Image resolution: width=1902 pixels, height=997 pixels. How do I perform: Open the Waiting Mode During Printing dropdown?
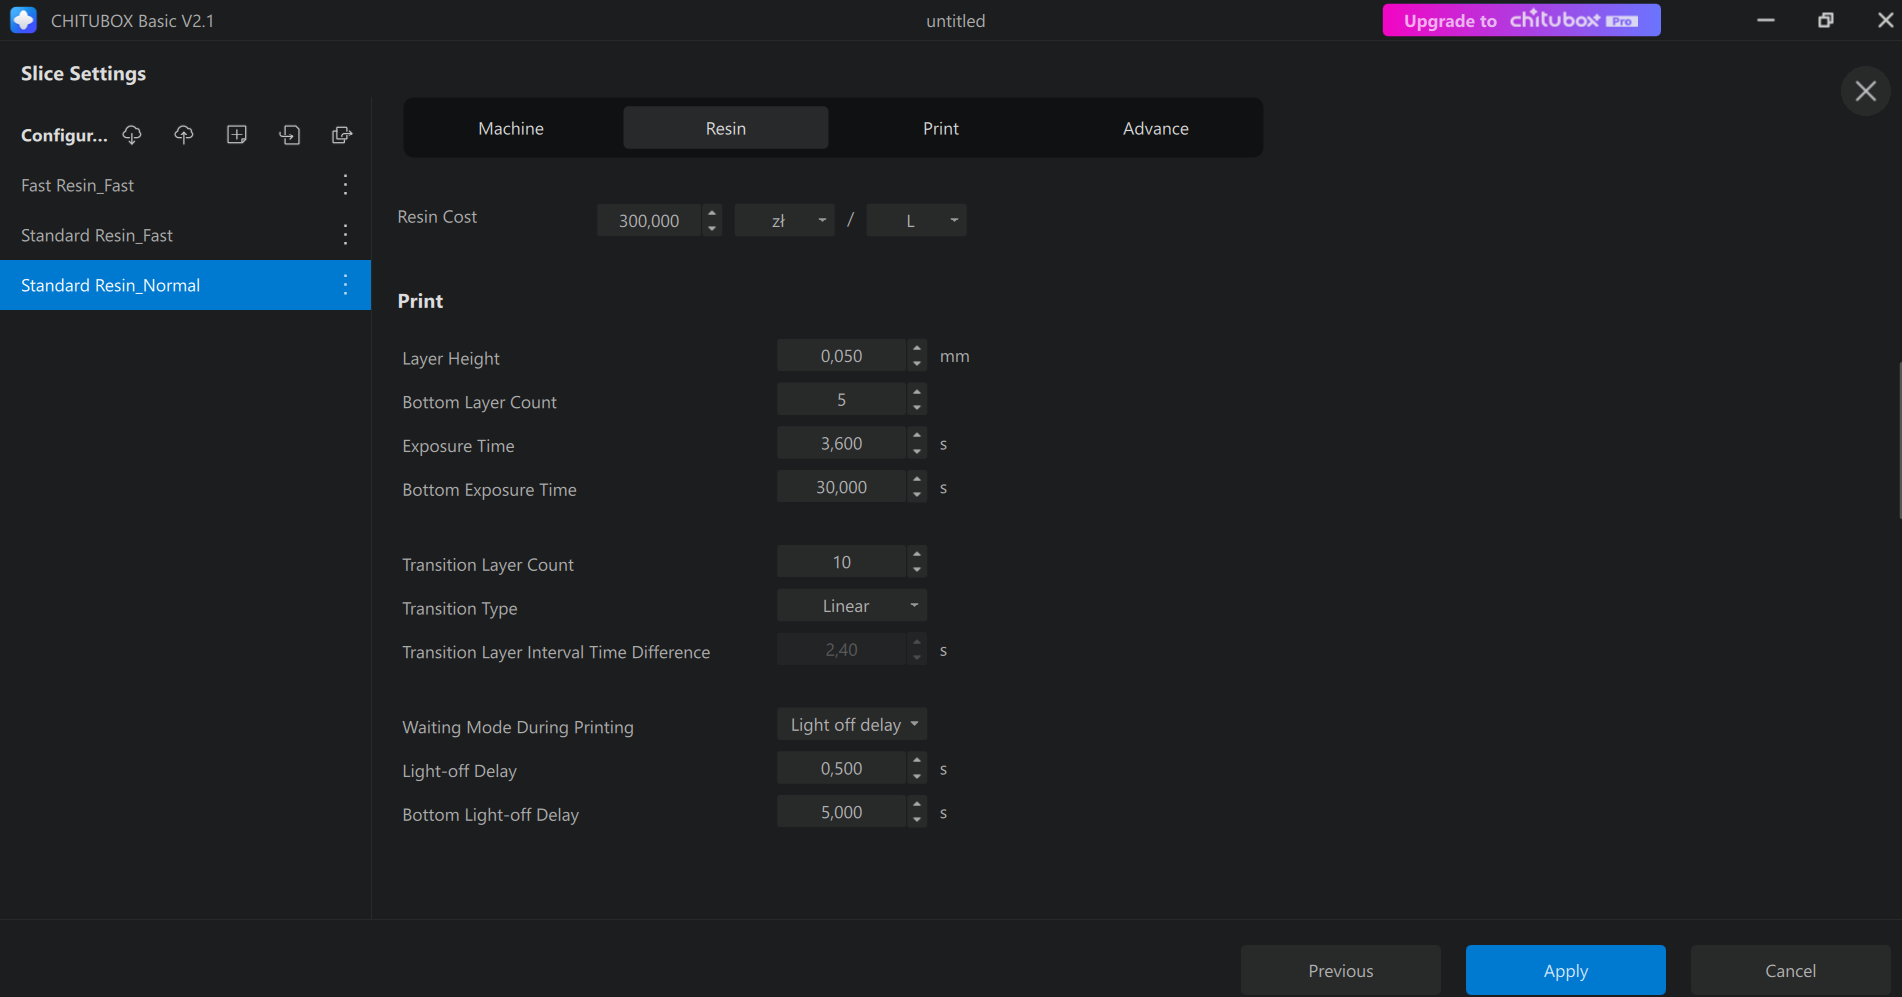click(x=852, y=725)
